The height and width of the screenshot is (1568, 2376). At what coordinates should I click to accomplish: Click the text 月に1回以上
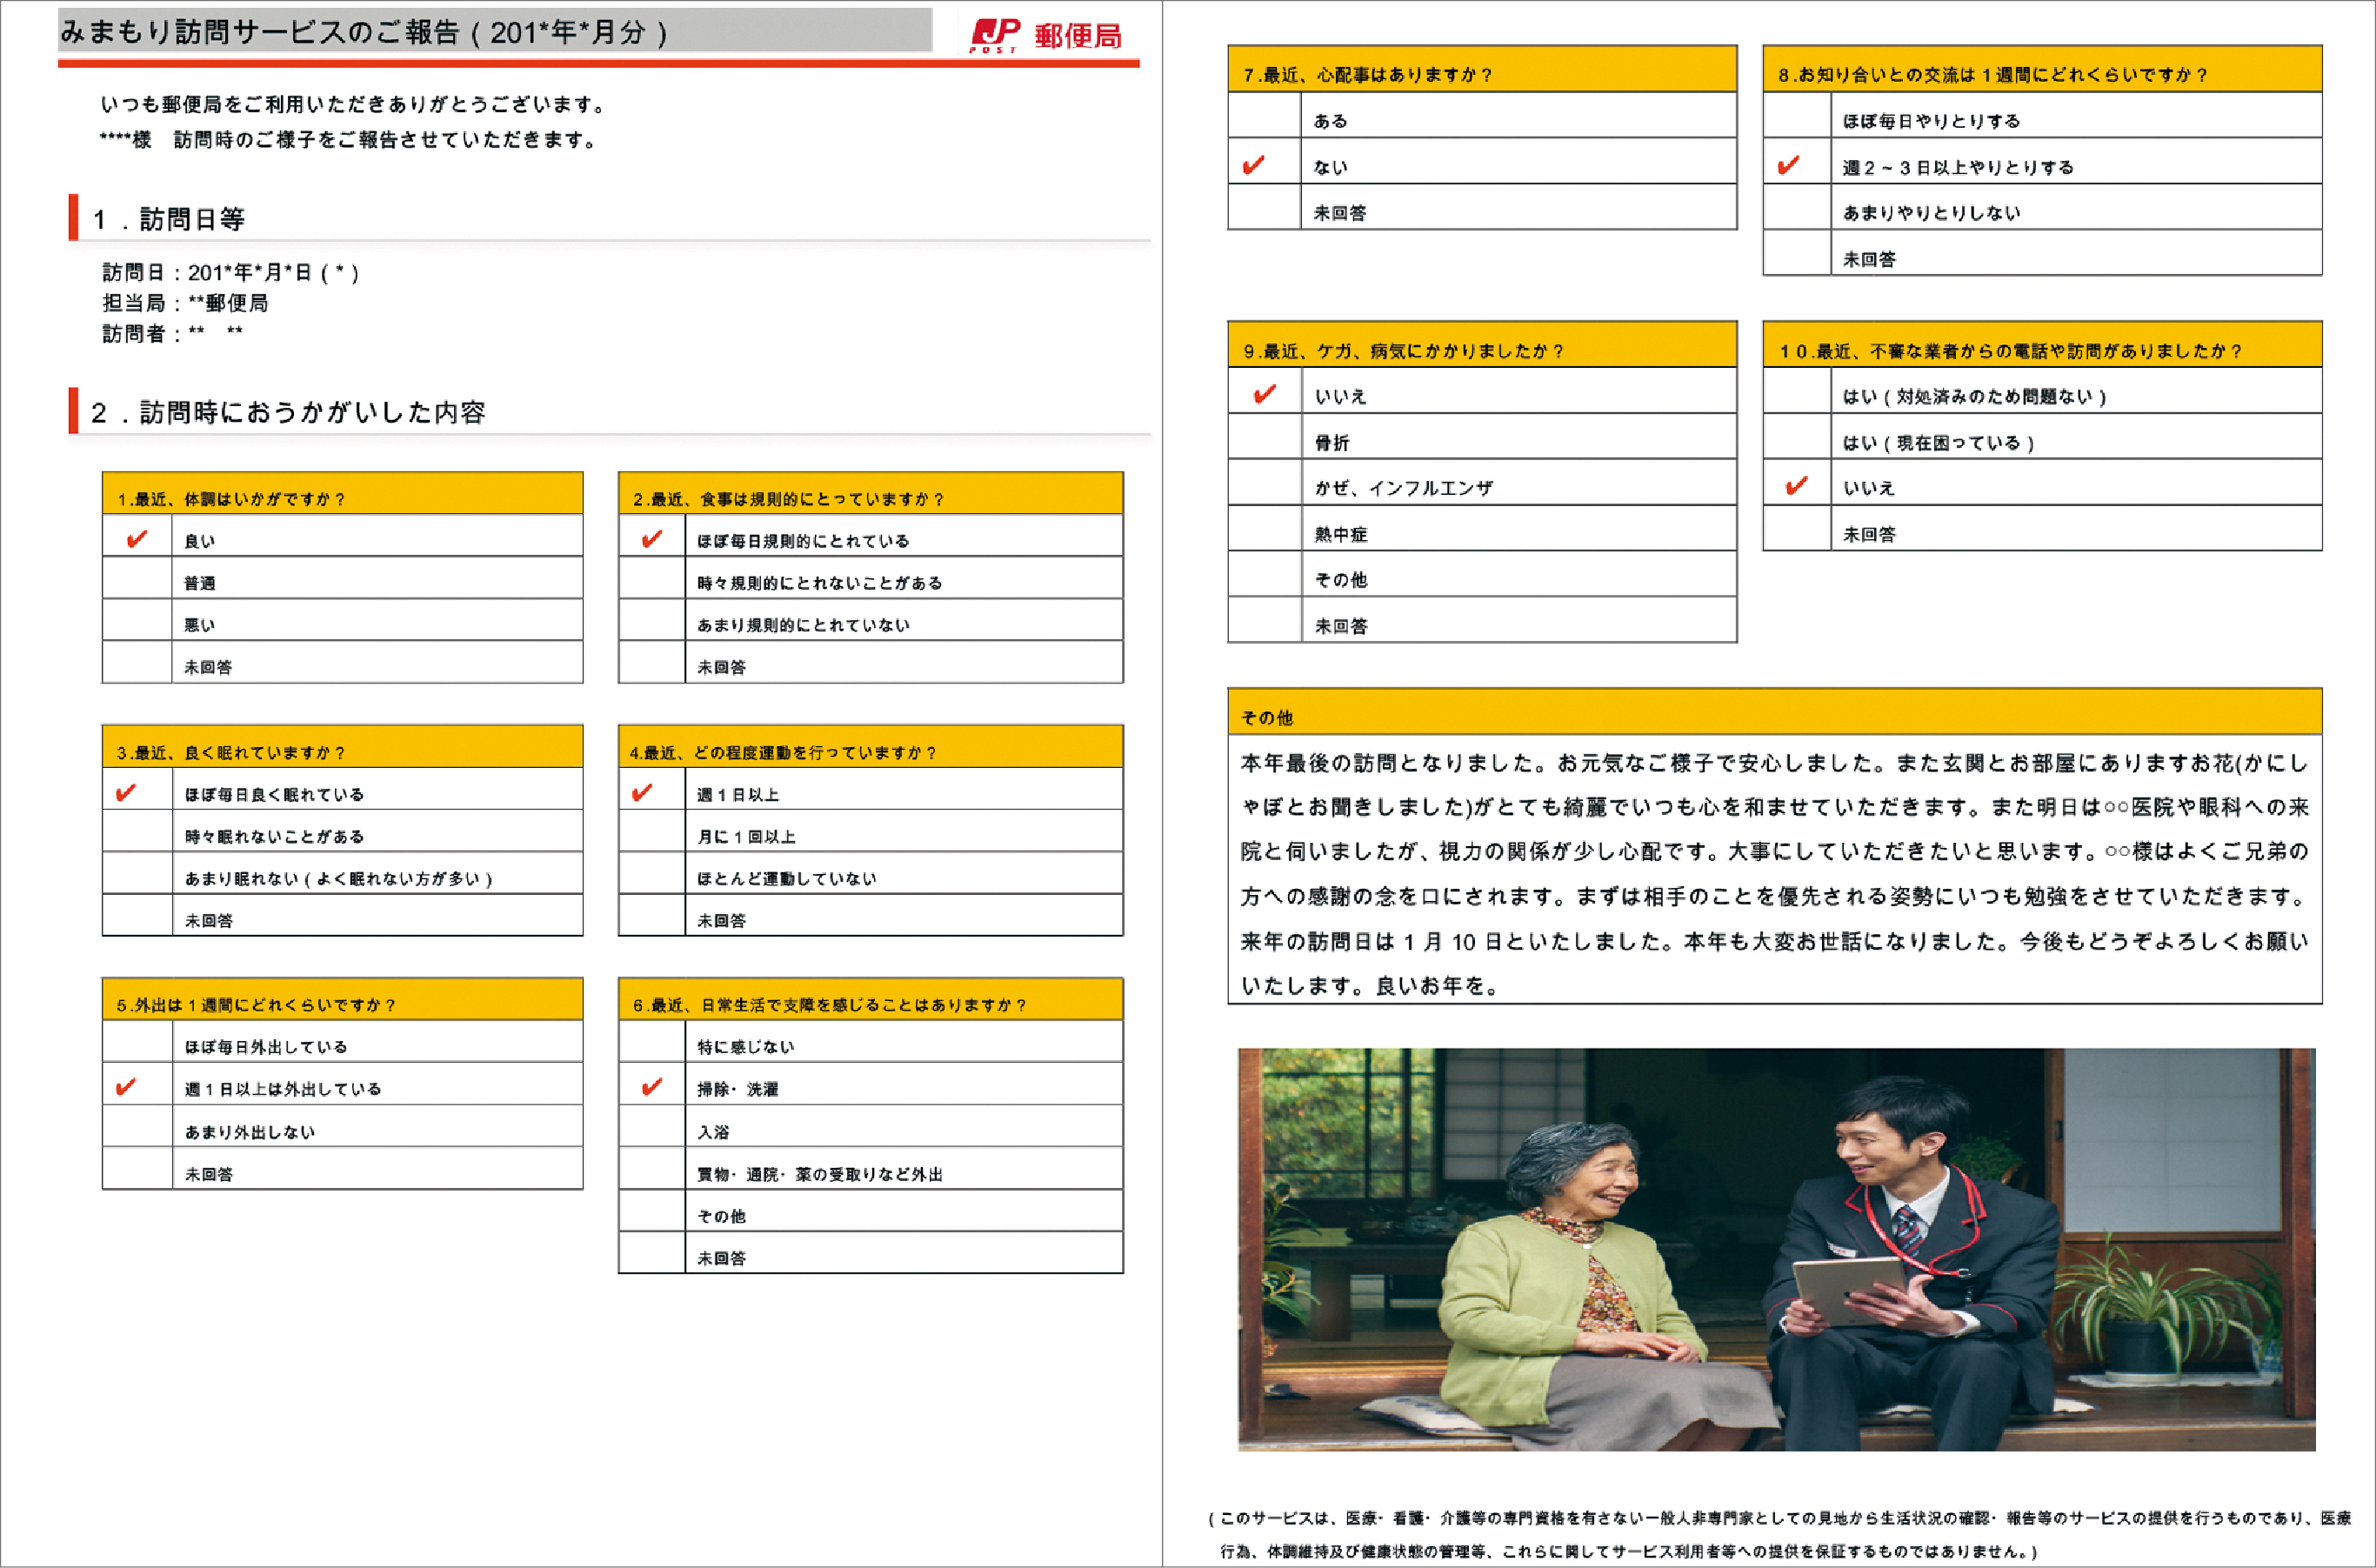747,836
